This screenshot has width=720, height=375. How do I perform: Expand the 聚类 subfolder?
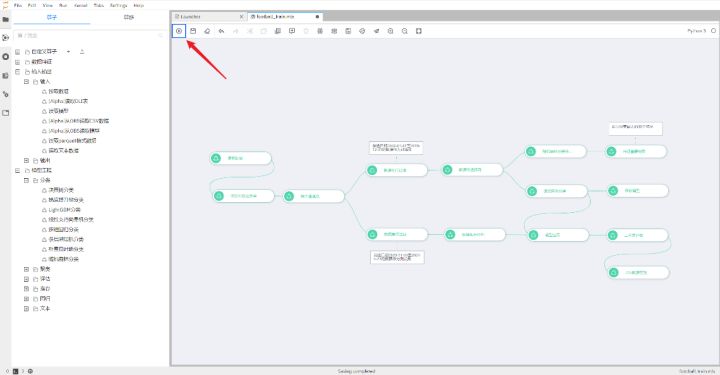(x=26, y=269)
